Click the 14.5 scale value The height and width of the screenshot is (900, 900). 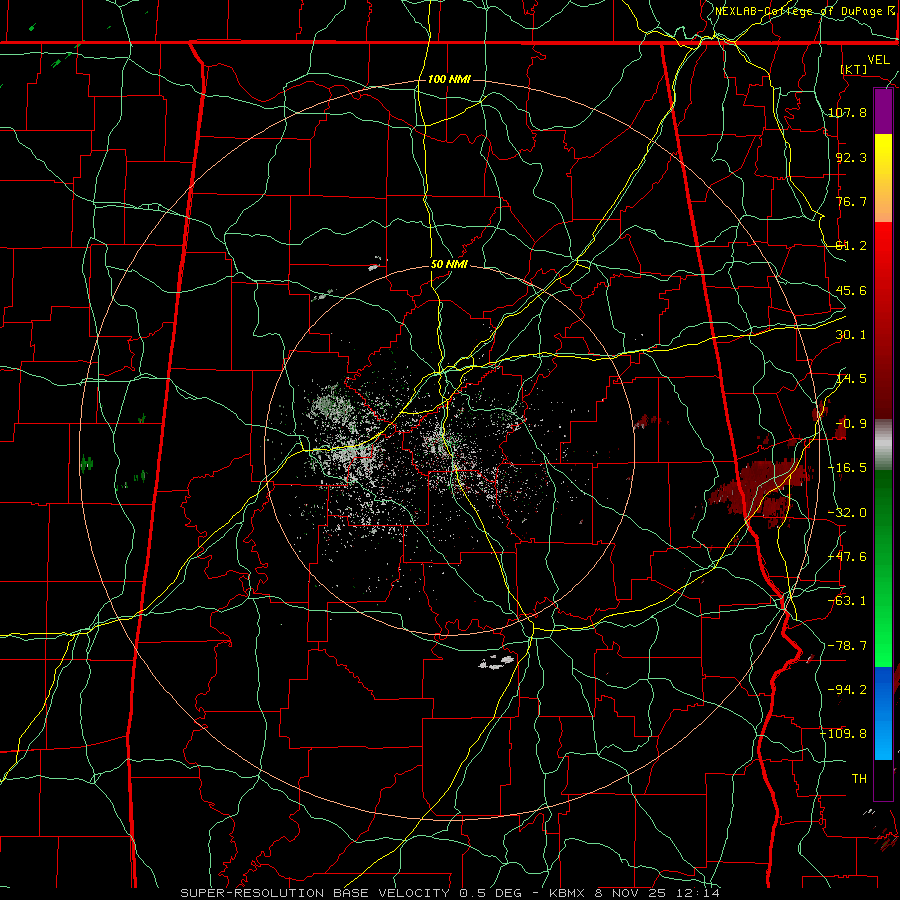(851, 379)
